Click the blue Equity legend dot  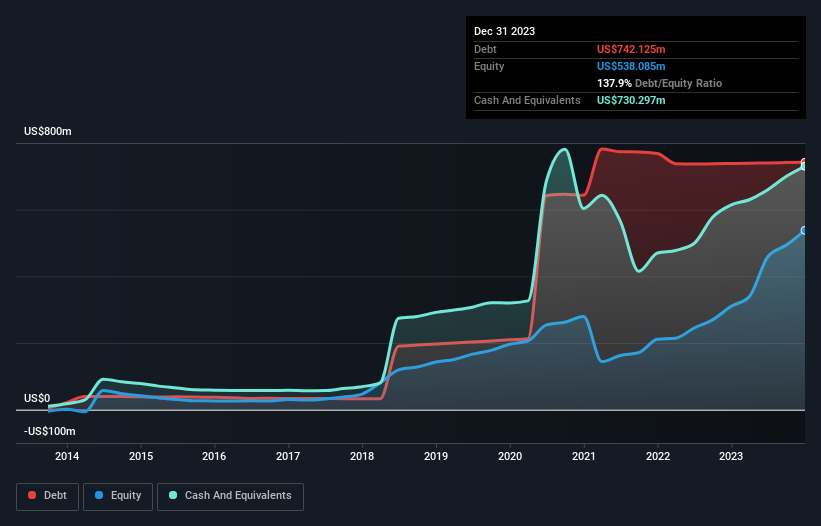click(99, 495)
